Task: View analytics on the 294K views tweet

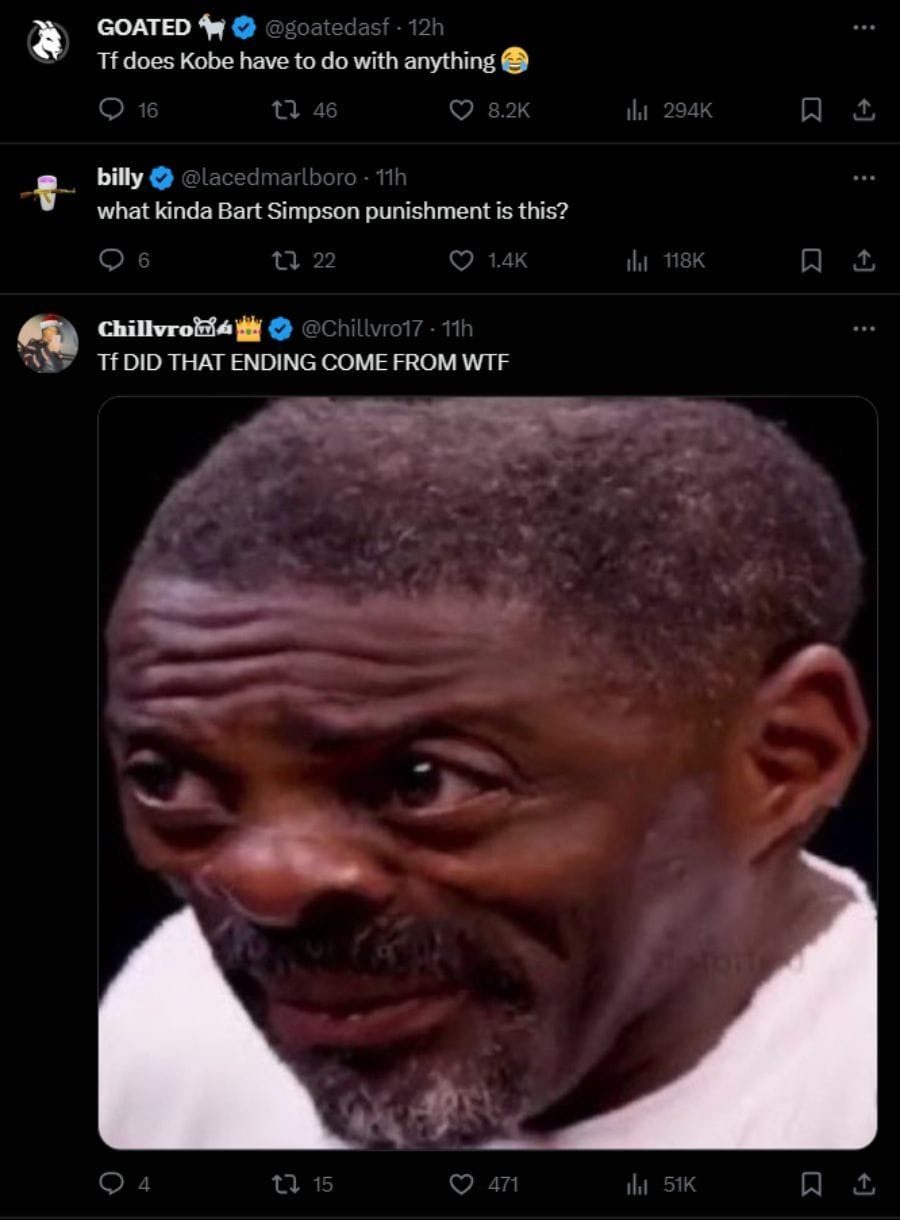Action: point(637,110)
